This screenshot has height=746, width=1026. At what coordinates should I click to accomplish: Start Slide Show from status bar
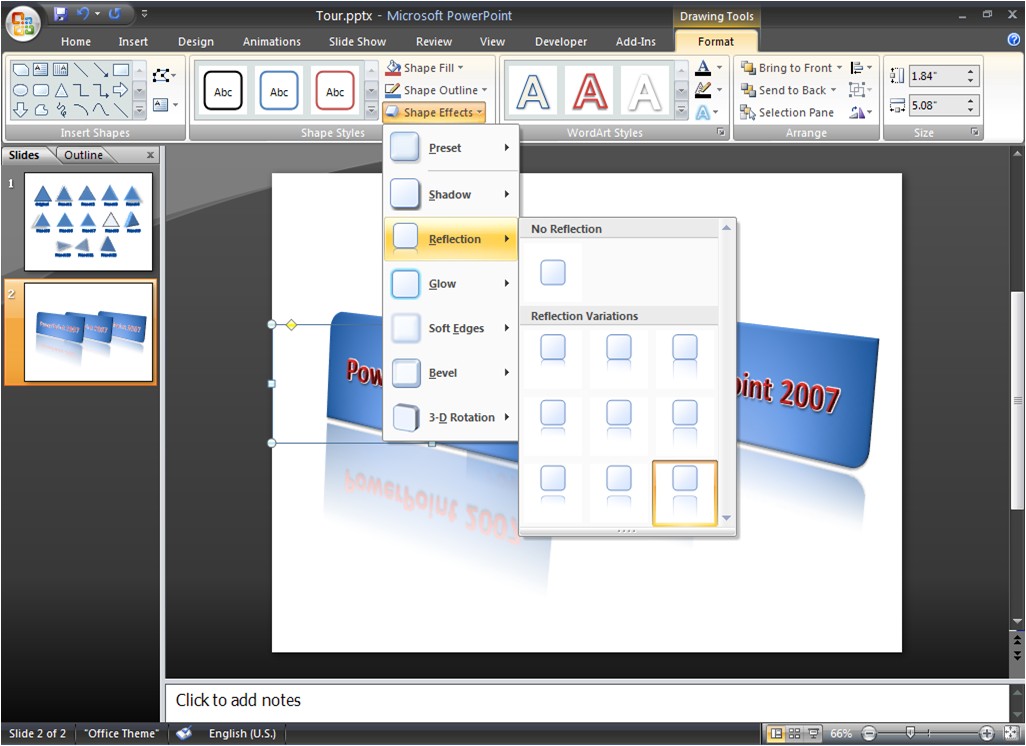(813, 734)
